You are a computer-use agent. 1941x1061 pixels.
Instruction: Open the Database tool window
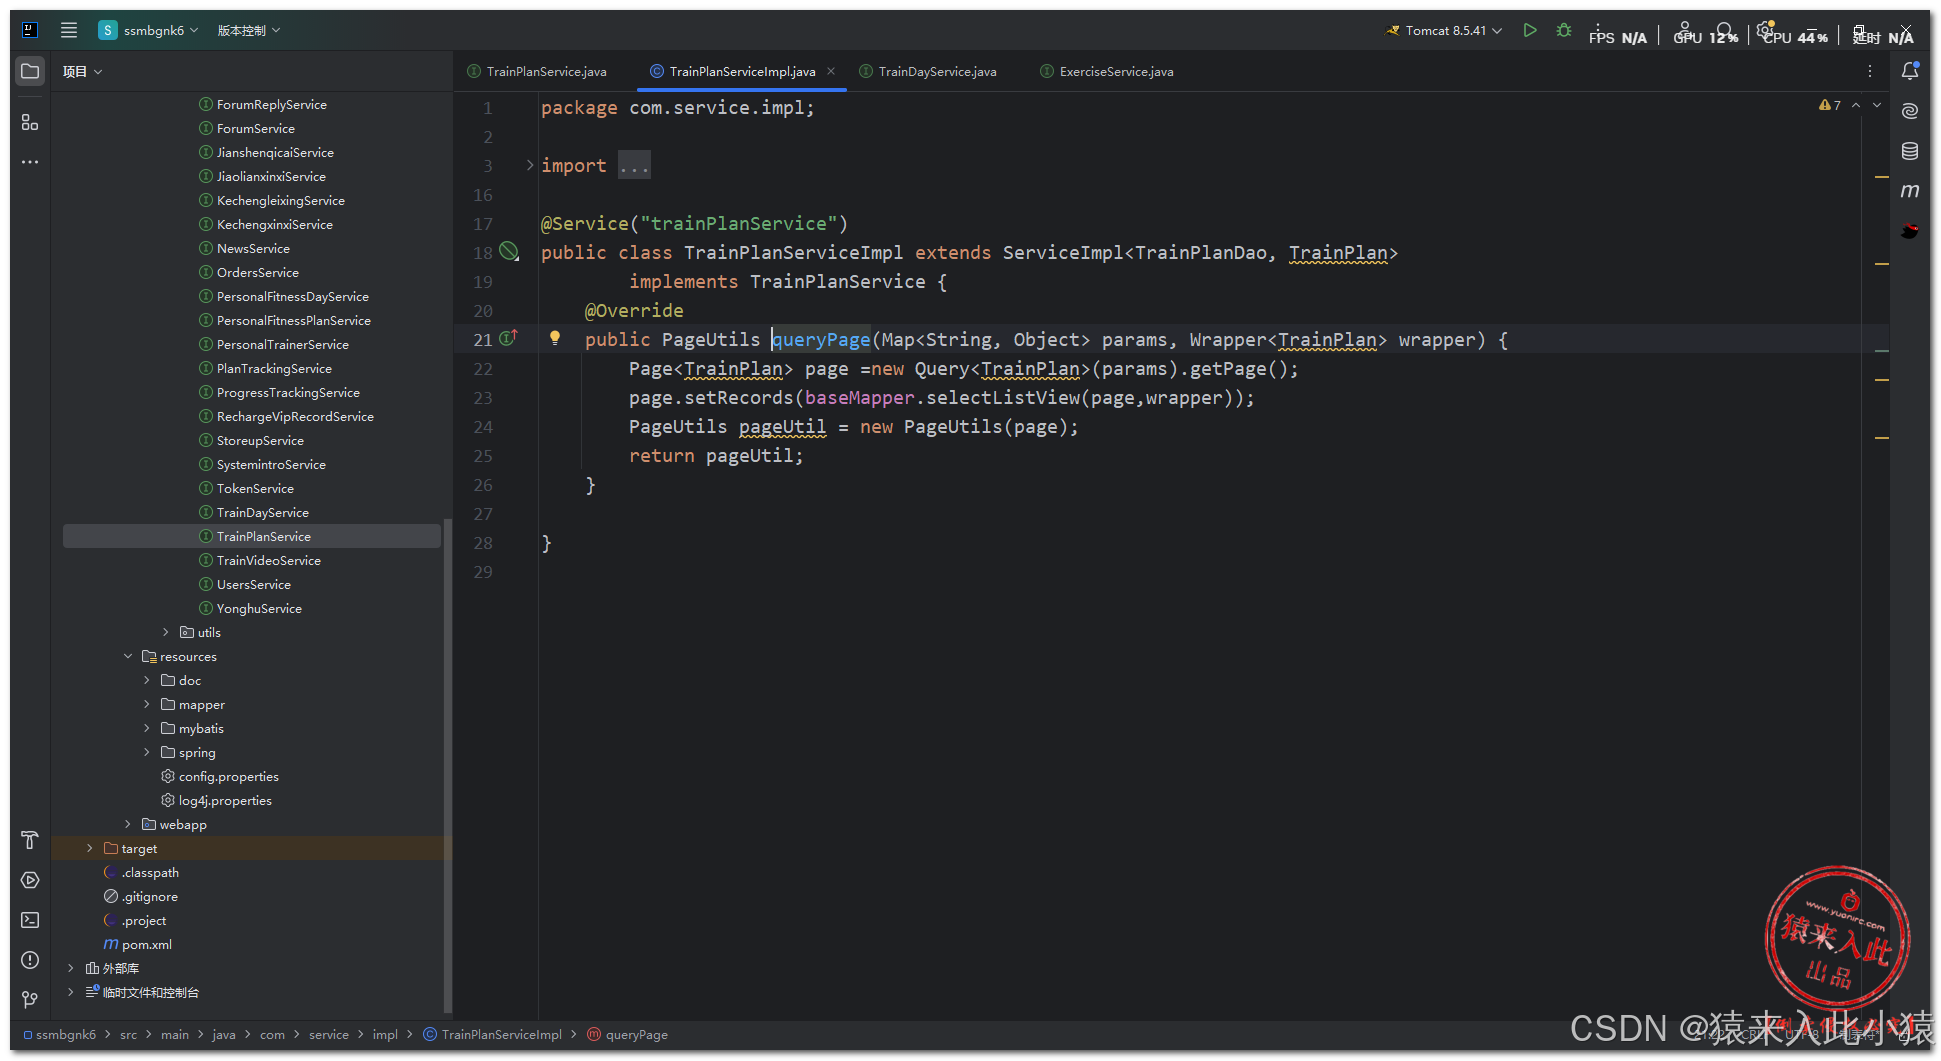click(x=1910, y=151)
